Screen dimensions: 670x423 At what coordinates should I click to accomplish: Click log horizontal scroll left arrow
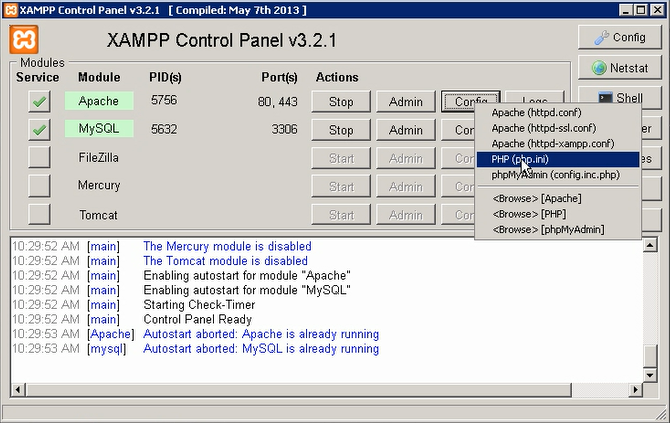click(18, 390)
